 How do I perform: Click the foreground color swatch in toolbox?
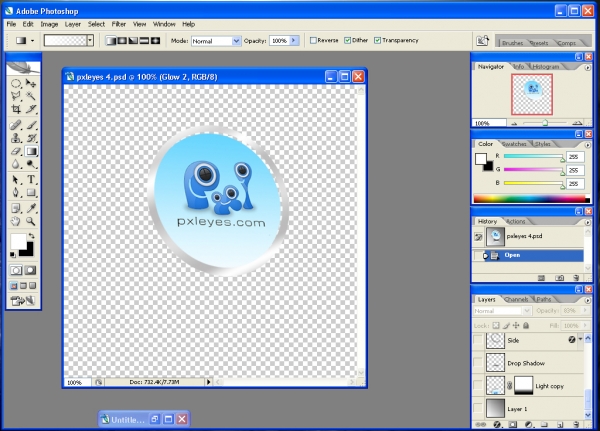coord(18,241)
